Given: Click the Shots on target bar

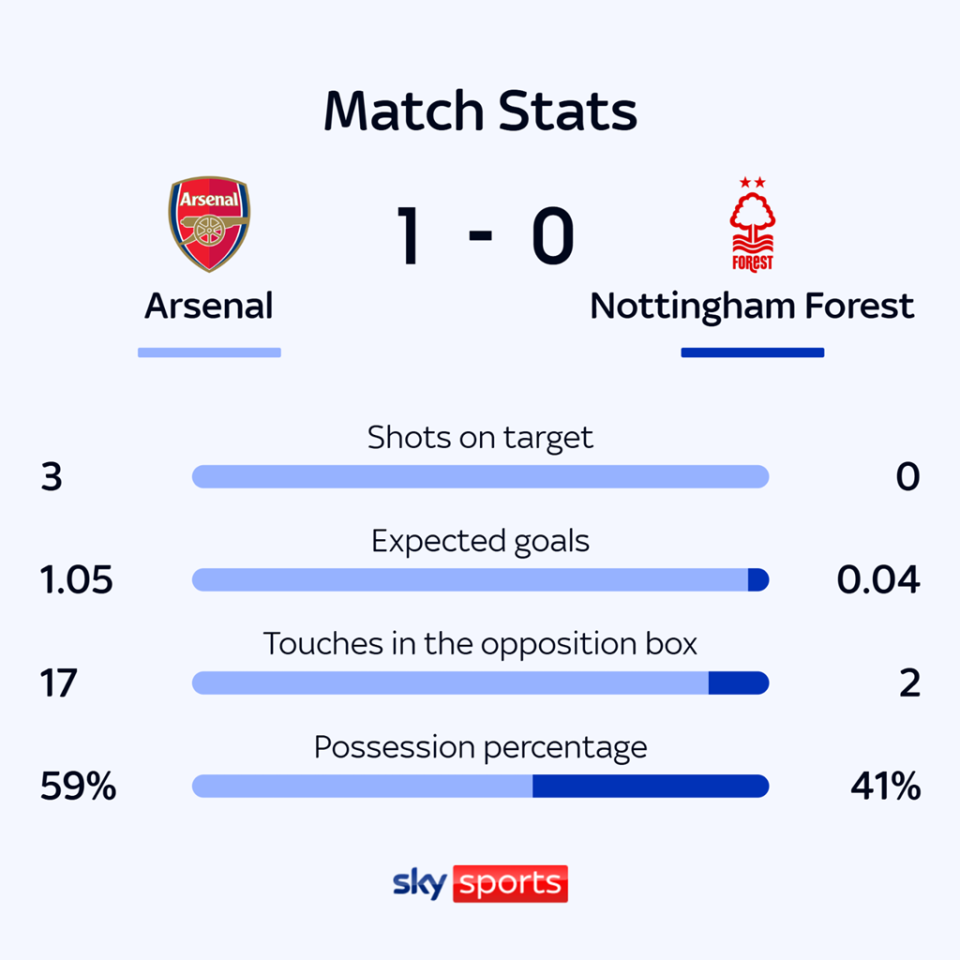Looking at the screenshot, I should [x=480, y=476].
